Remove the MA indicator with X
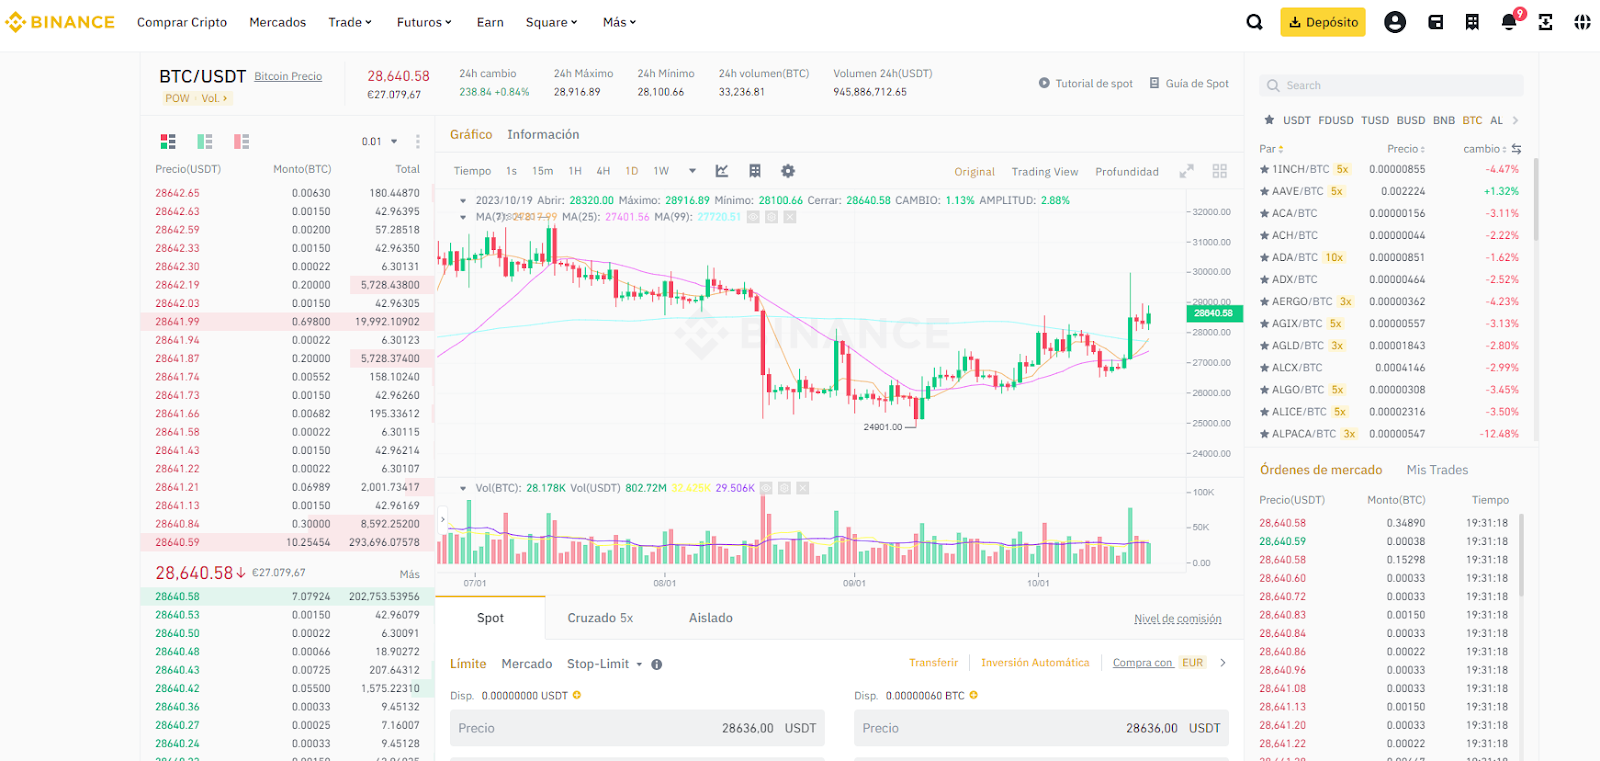This screenshot has height=761, width=1600. (x=790, y=217)
